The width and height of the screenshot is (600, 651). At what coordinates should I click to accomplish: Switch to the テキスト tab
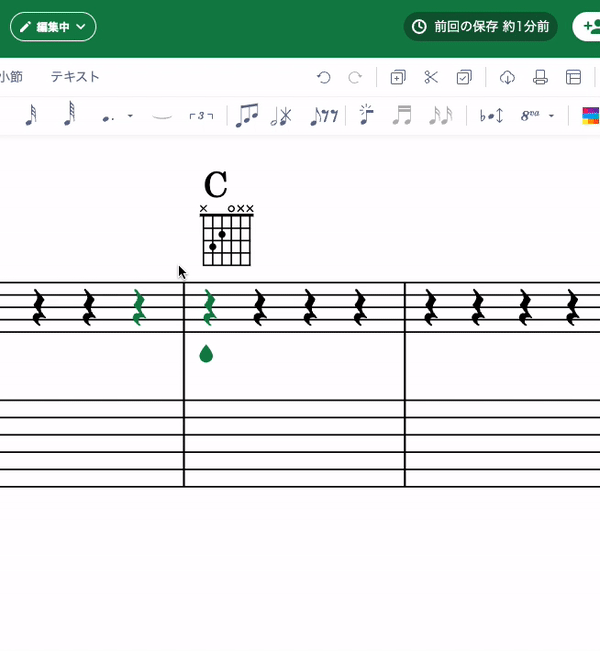click(75, 77)
